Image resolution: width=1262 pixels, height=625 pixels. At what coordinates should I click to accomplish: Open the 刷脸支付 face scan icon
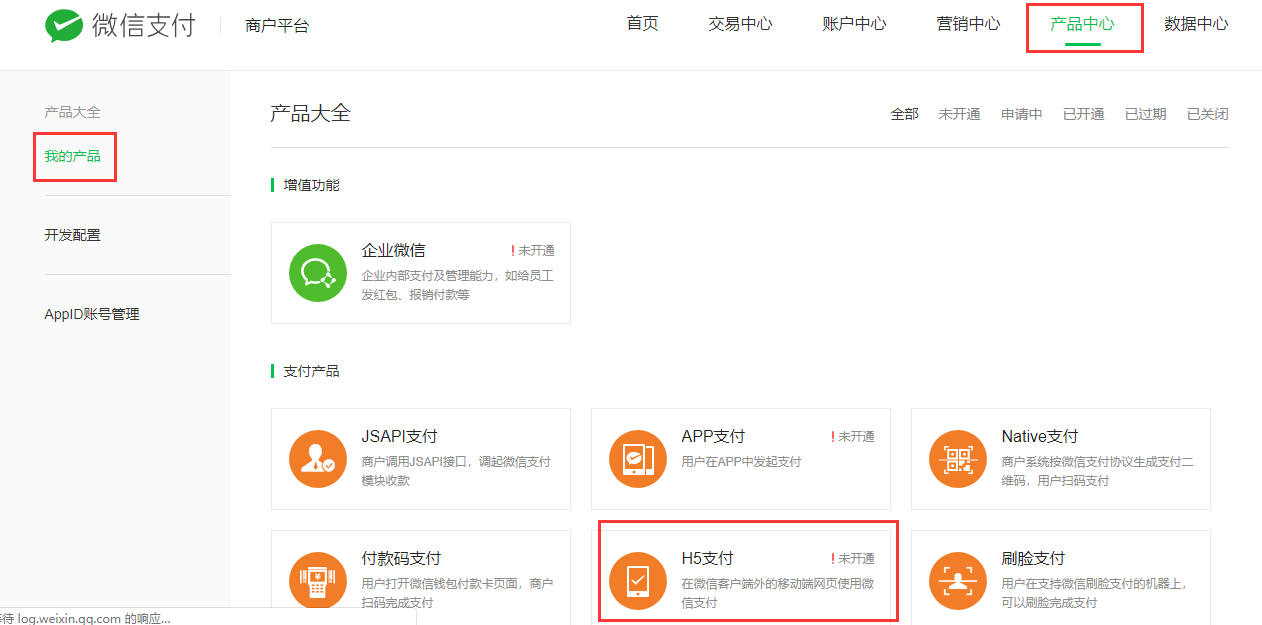[958, 580]
